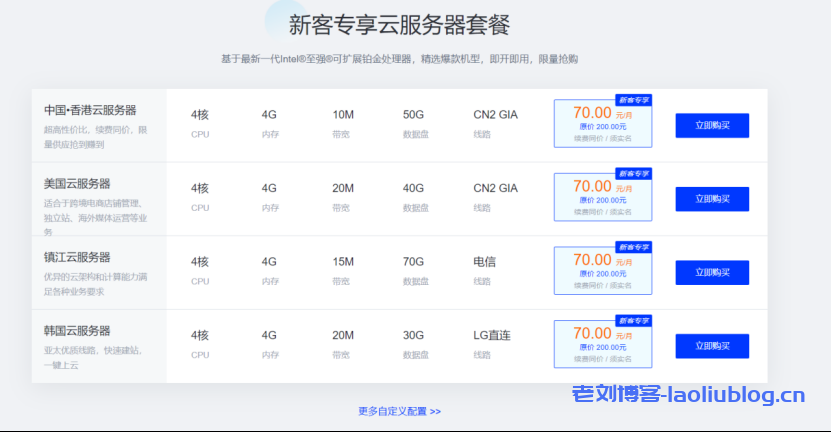Click the LG直连 line label
The image size is (831, 432).
coord(492,336)
